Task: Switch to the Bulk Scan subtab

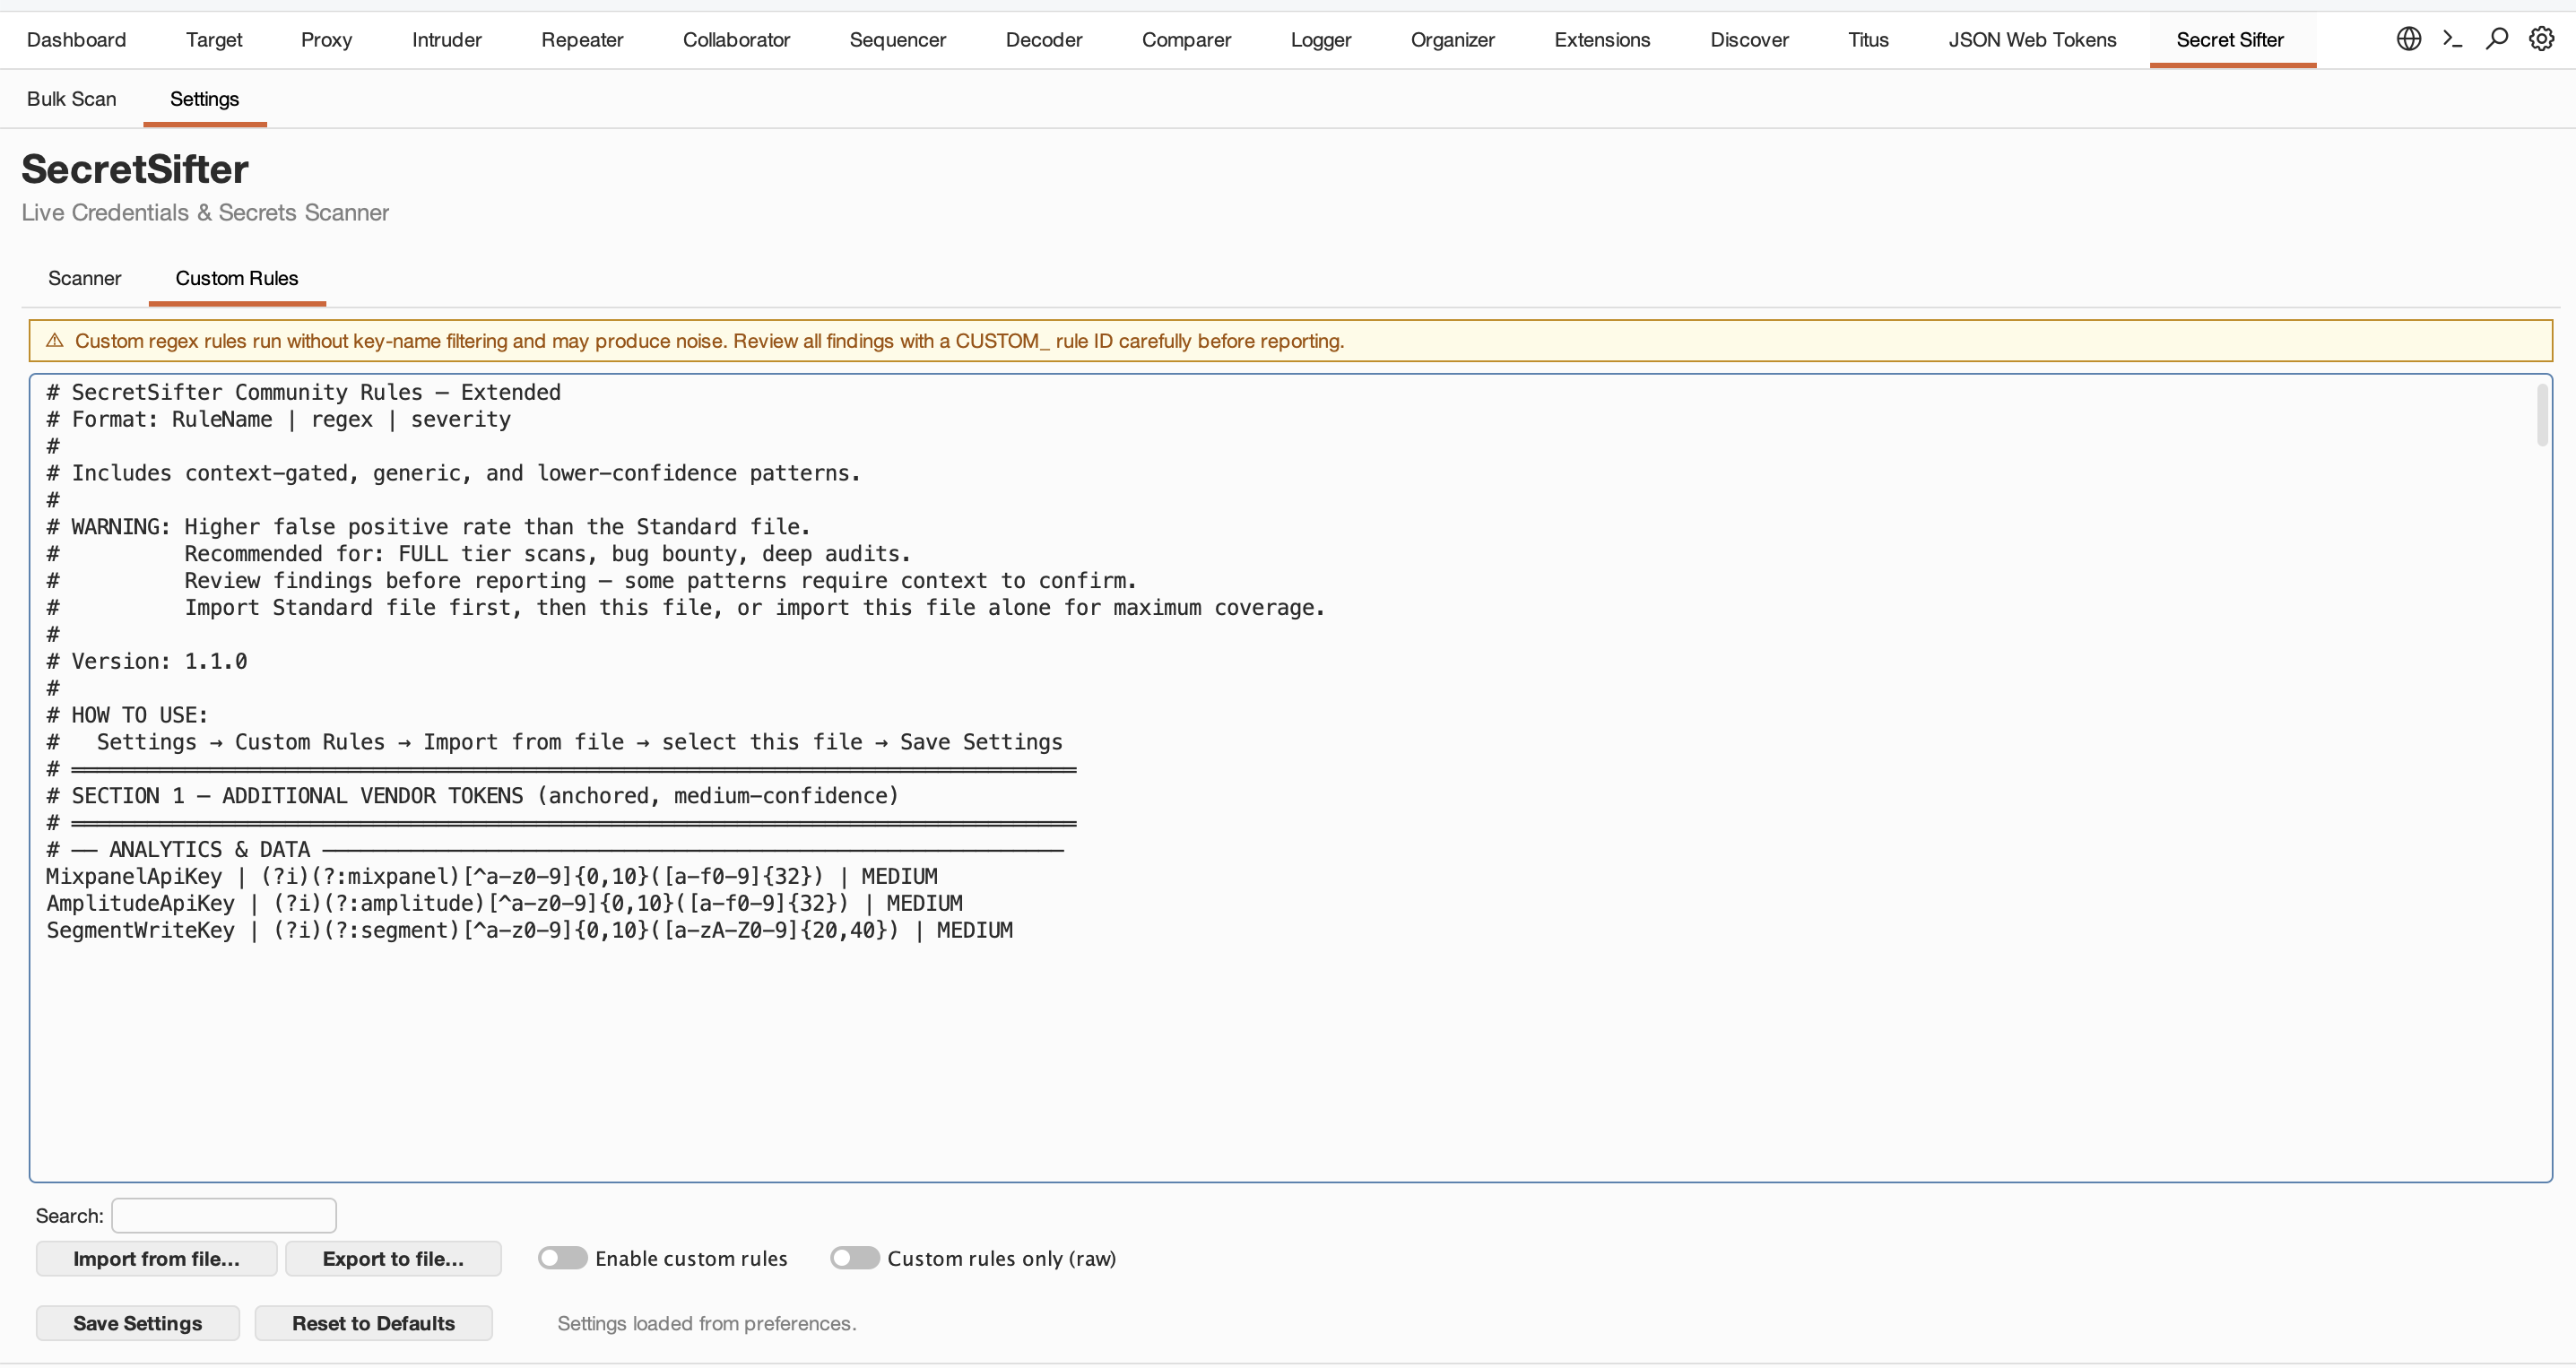Action: [72, 98]
